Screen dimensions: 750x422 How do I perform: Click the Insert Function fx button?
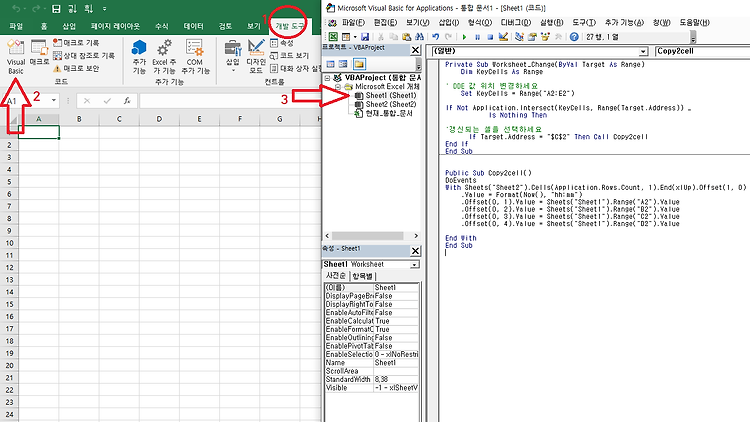click(x=127, y=100)
